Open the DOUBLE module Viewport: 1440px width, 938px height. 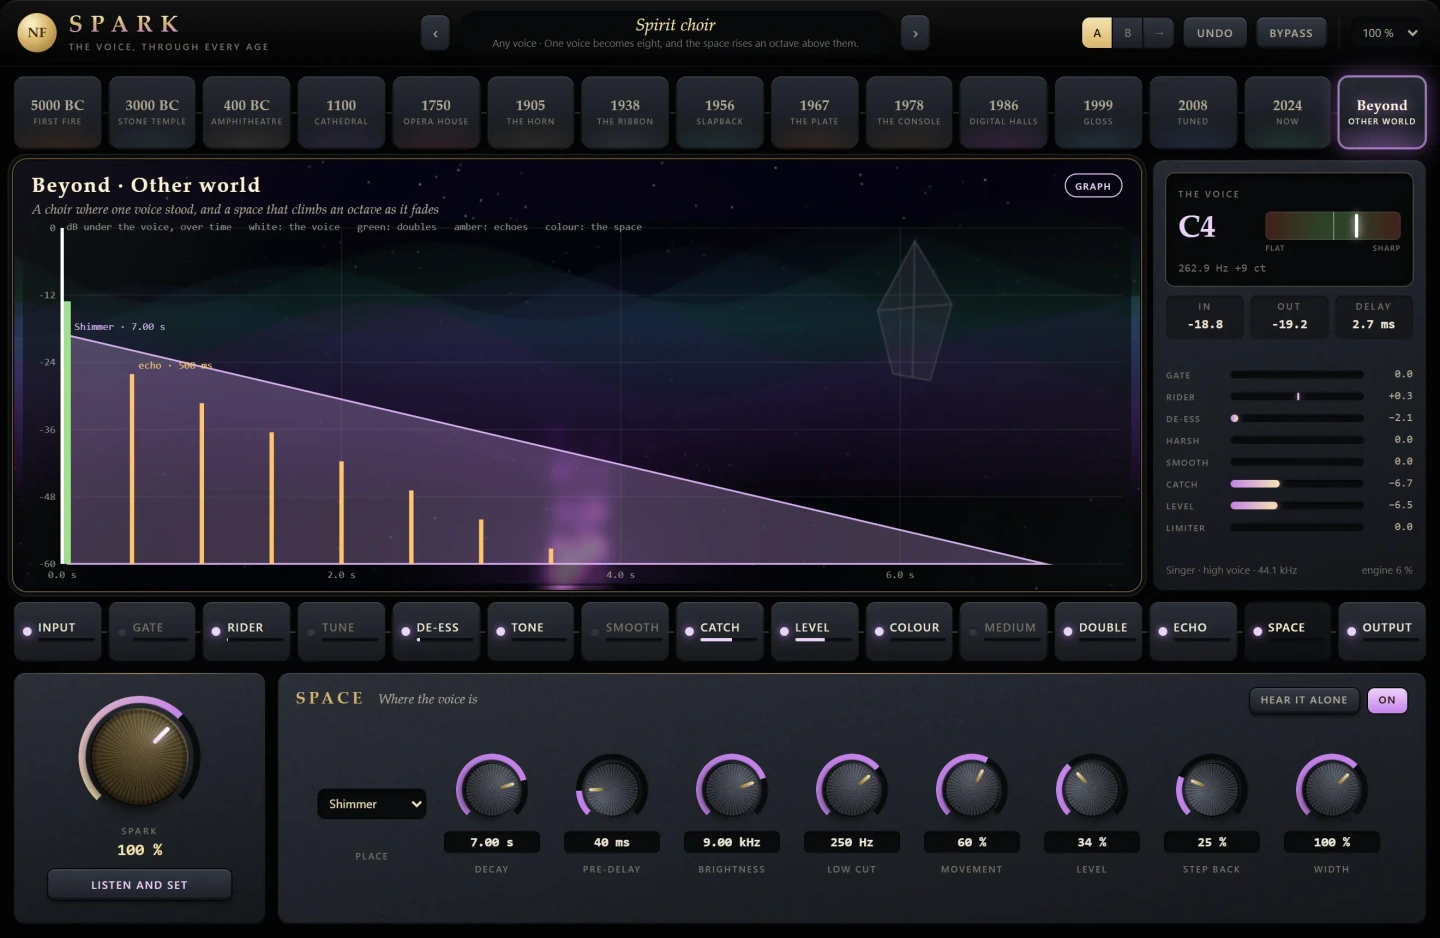[x=1098, y=630]
